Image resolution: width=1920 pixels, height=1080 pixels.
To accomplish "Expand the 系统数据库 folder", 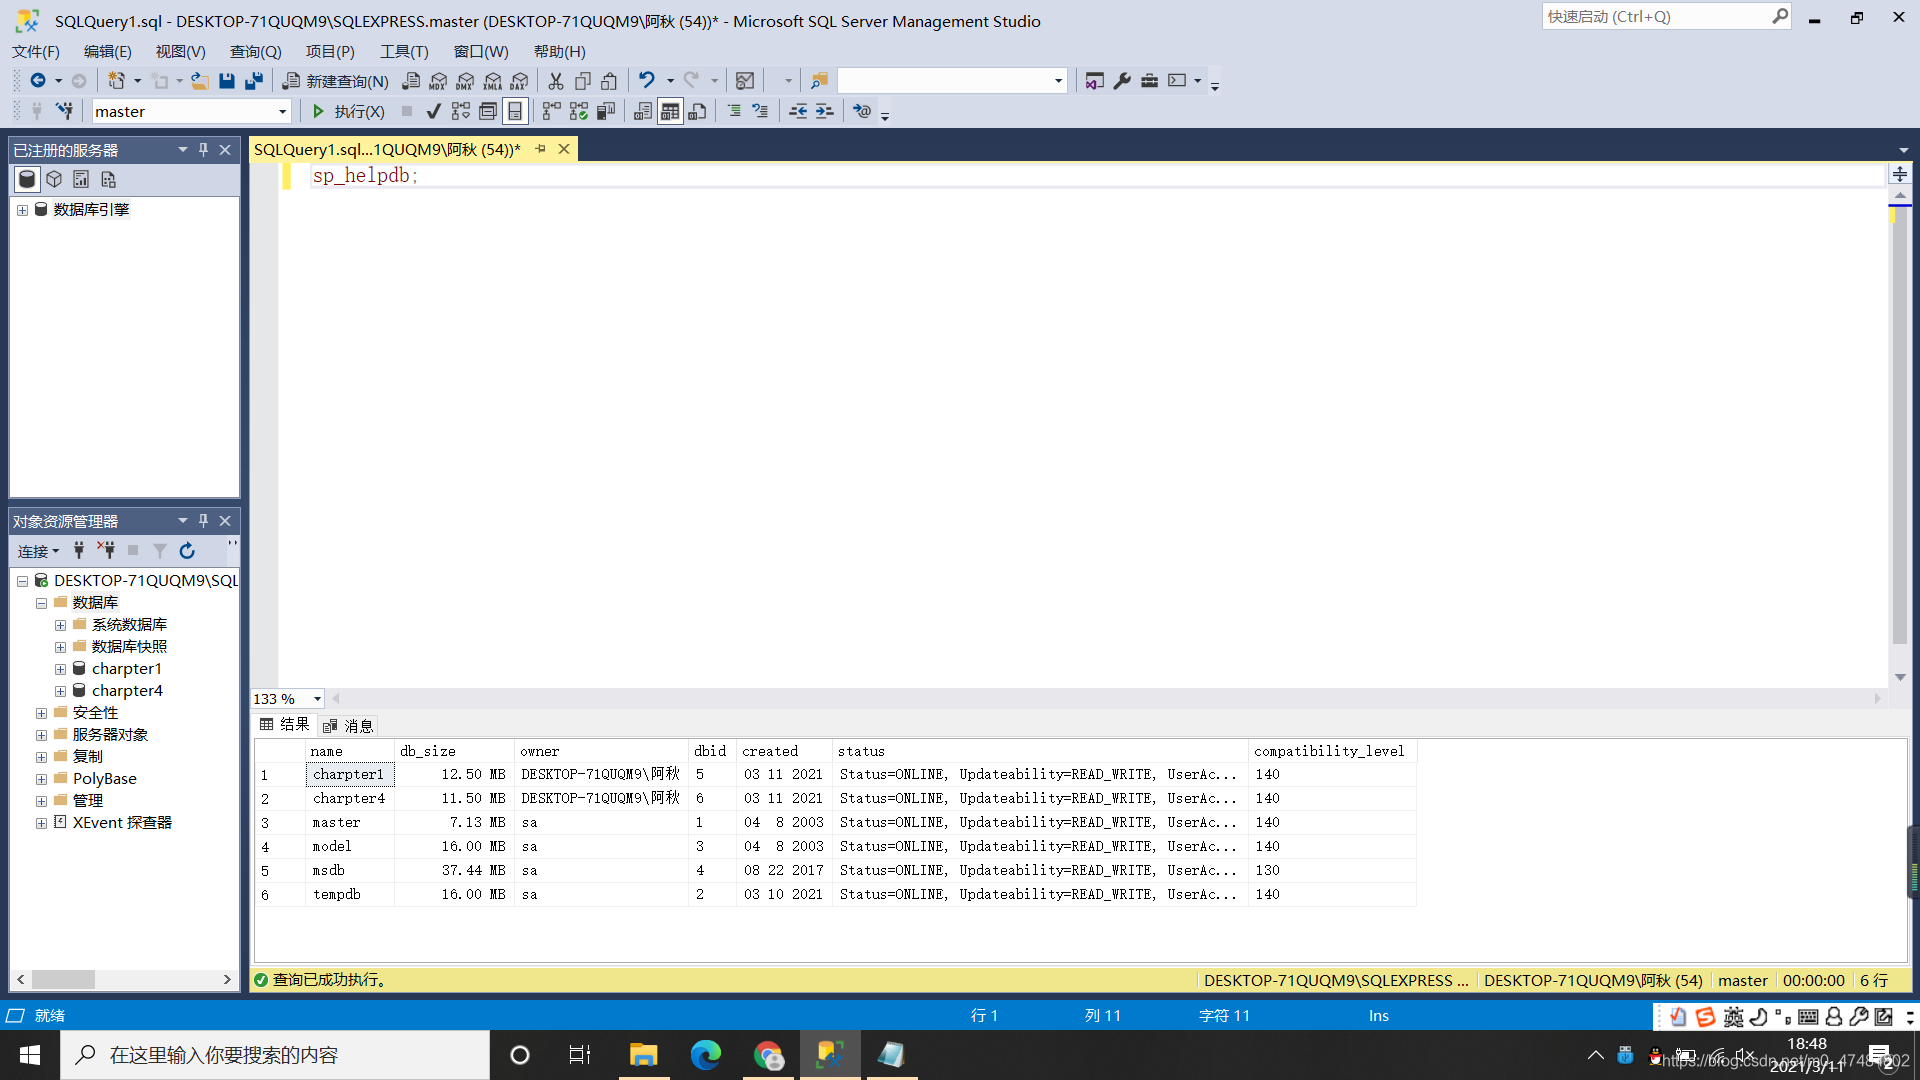I will pyautogui.click(x=60, y=625).
